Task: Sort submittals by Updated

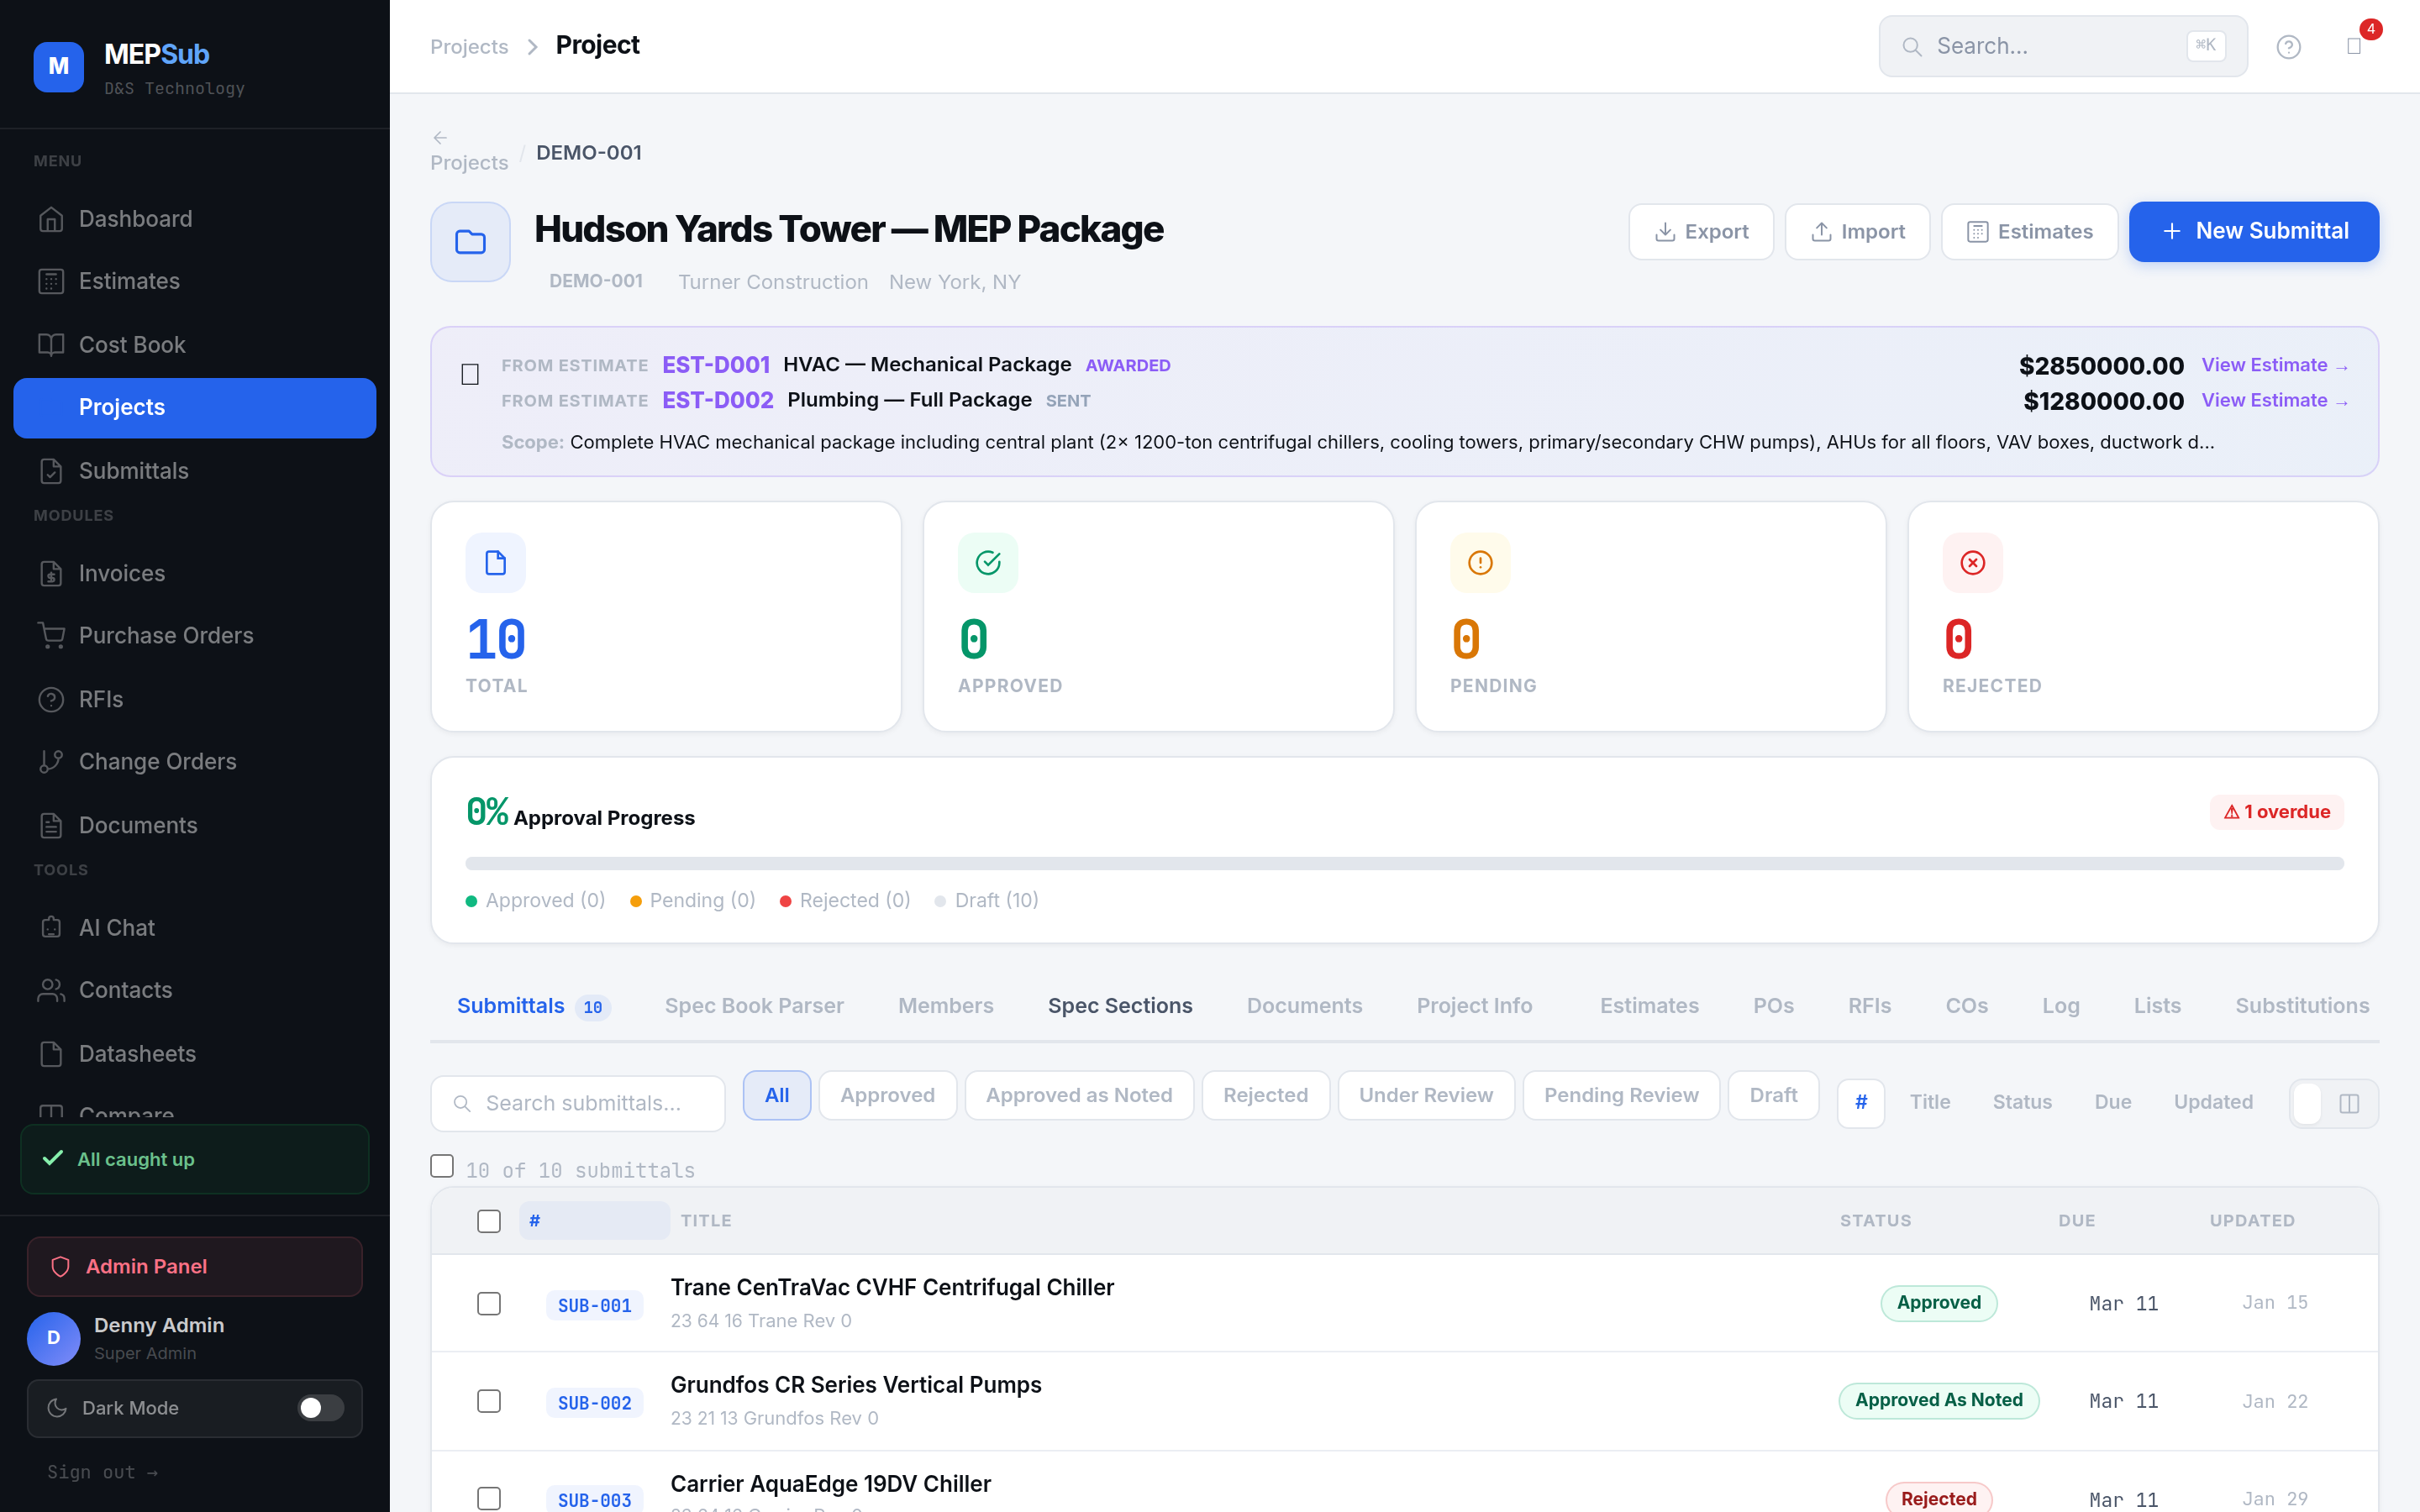Action: pos(2213,1101)
